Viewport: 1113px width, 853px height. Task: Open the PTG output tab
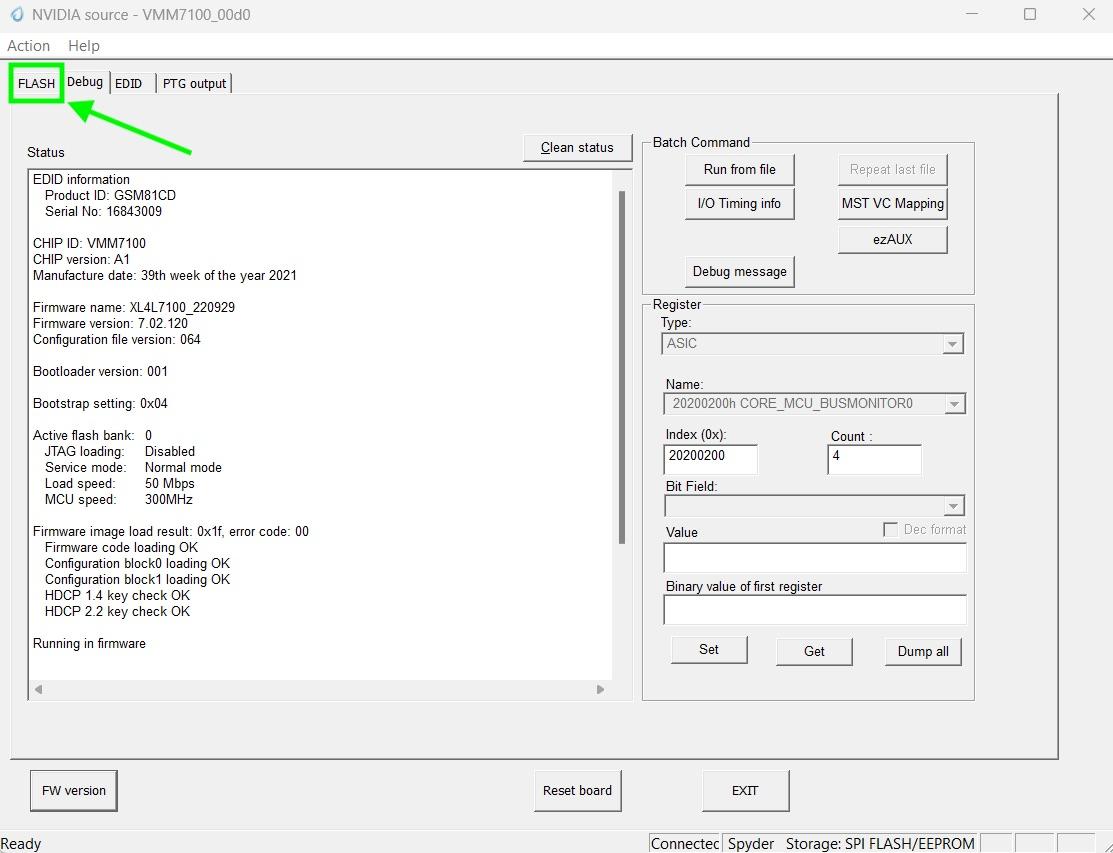(194, 84)
